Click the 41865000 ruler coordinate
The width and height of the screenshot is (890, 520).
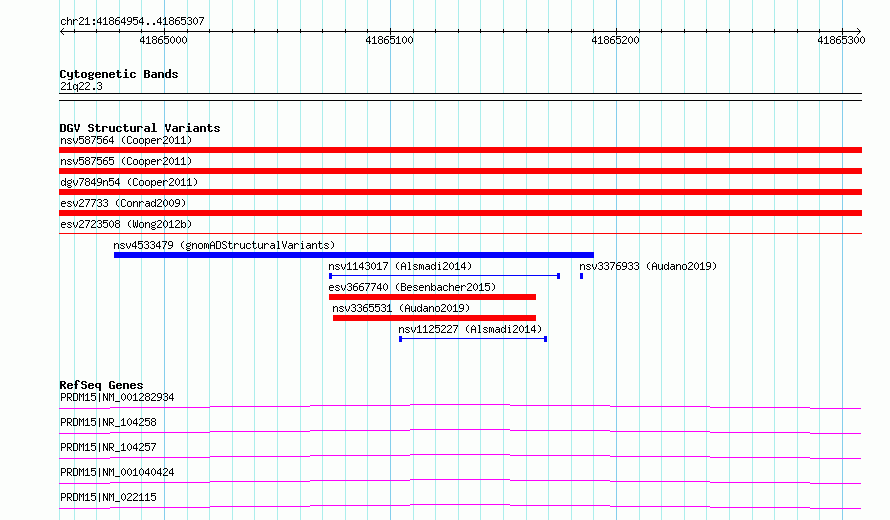[163, 40]
